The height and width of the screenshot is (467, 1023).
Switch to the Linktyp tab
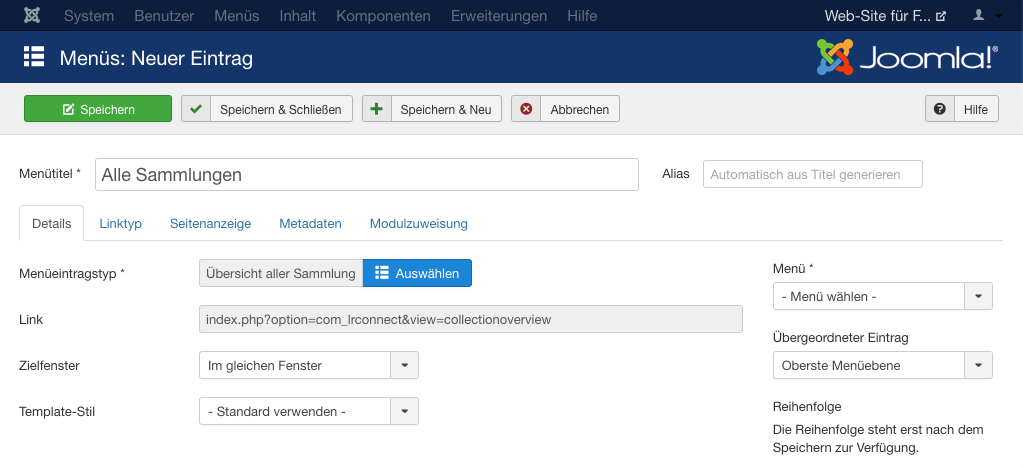[x=121, y=223]
